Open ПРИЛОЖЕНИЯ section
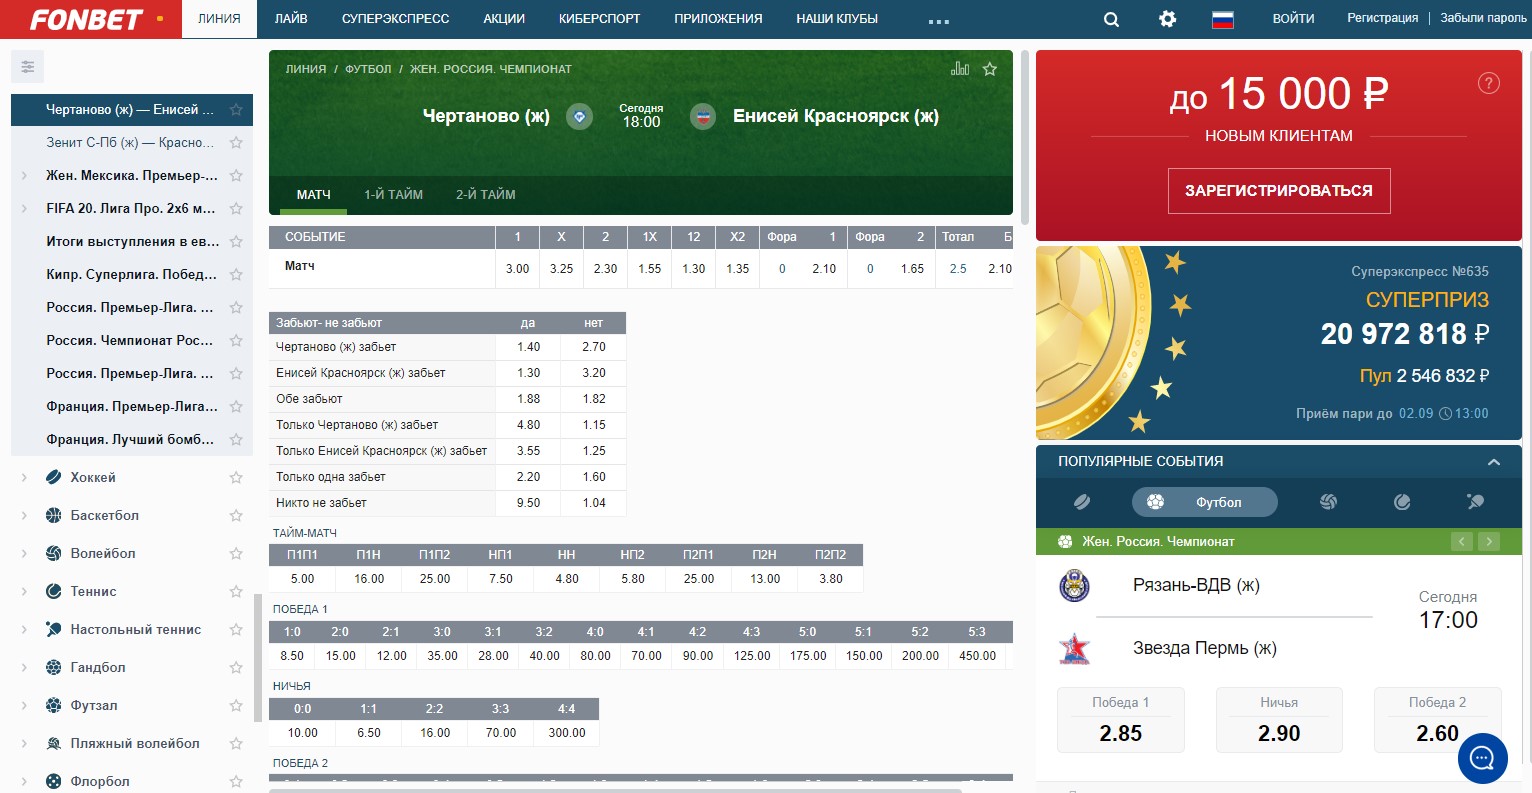 pos(718,19)
